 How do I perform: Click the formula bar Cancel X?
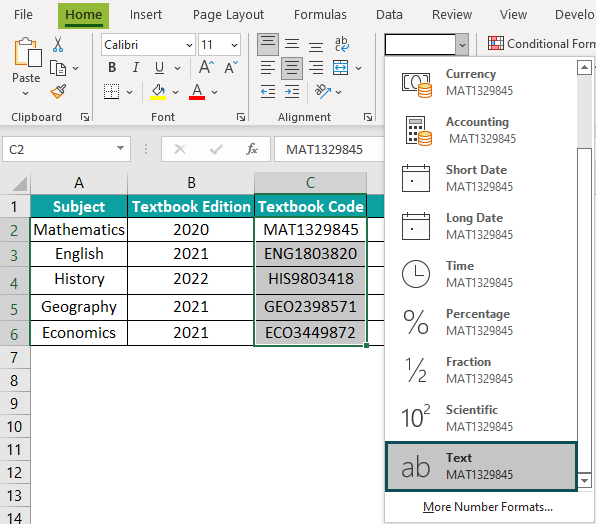[x=180, y=149]
